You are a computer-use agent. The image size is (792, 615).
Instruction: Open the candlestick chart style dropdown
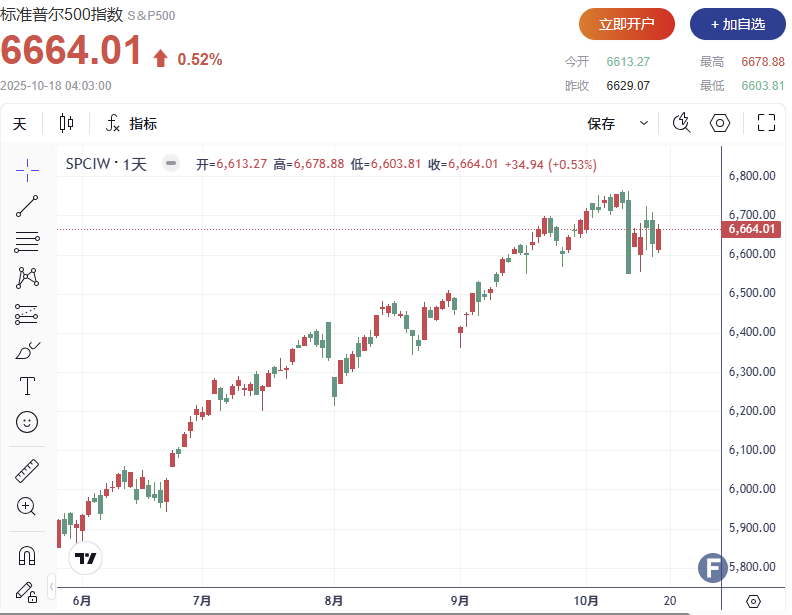click(67, 124)
